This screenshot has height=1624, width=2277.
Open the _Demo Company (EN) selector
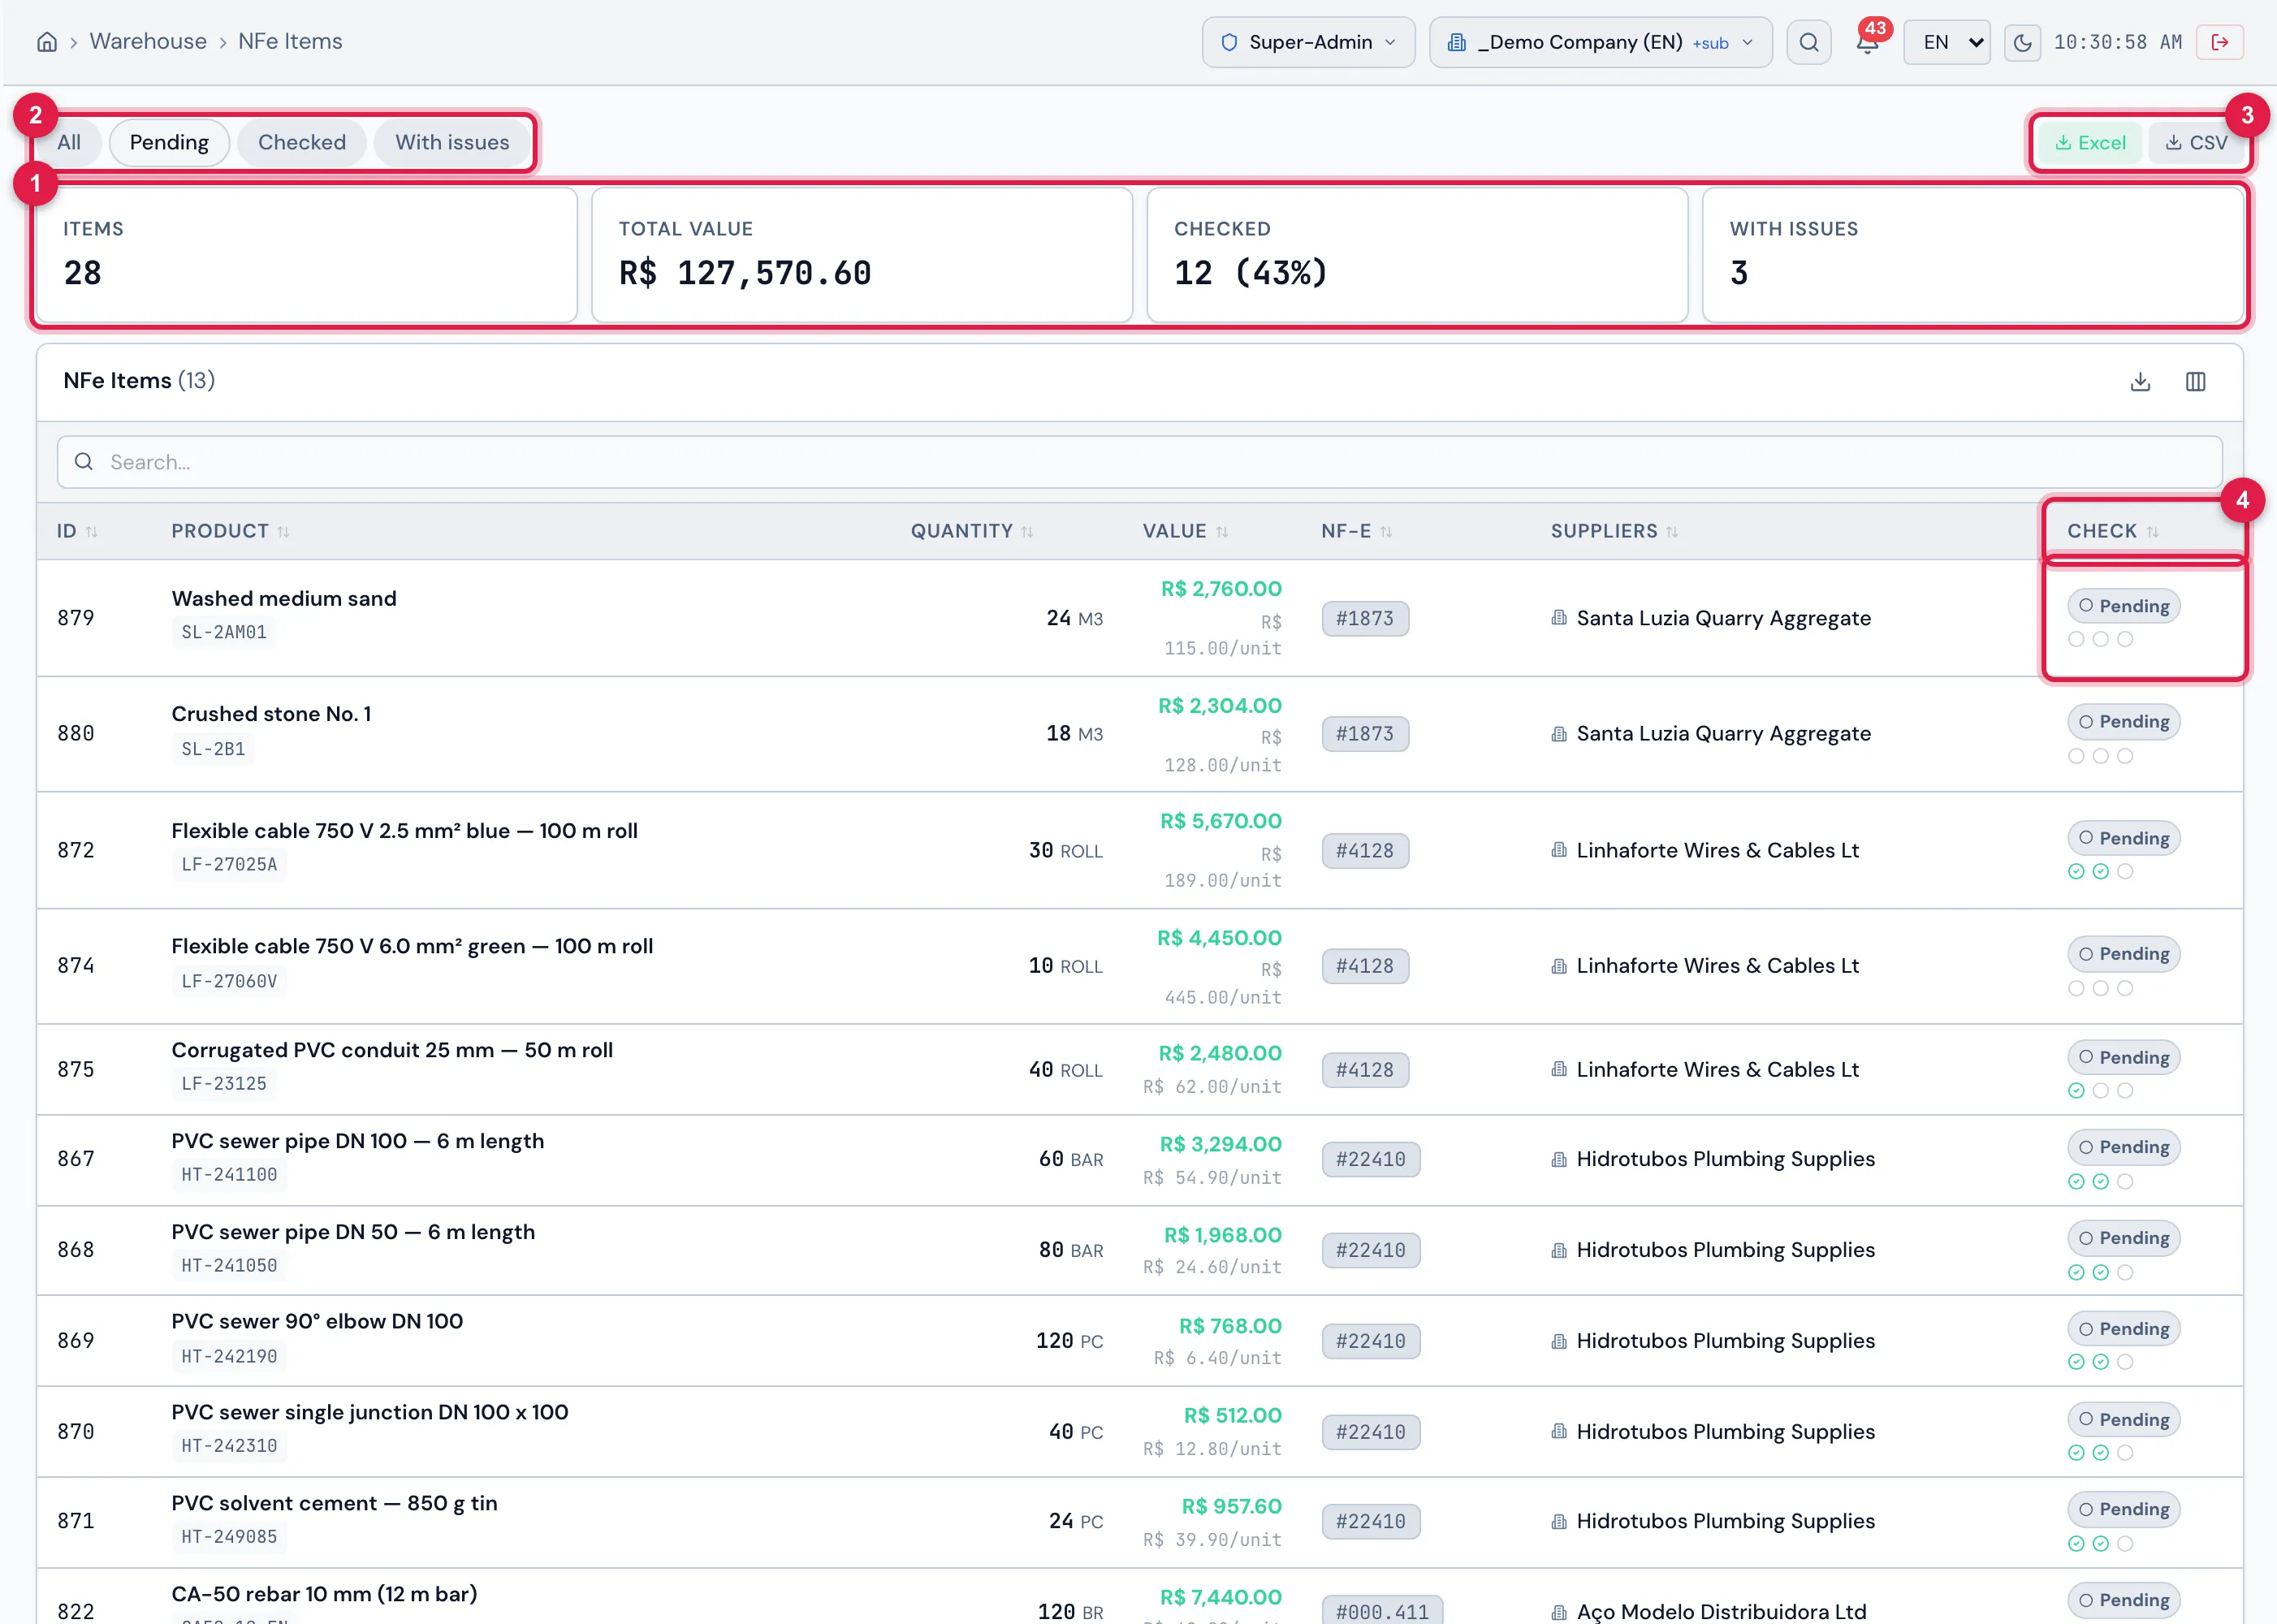tap(1601, 42)
